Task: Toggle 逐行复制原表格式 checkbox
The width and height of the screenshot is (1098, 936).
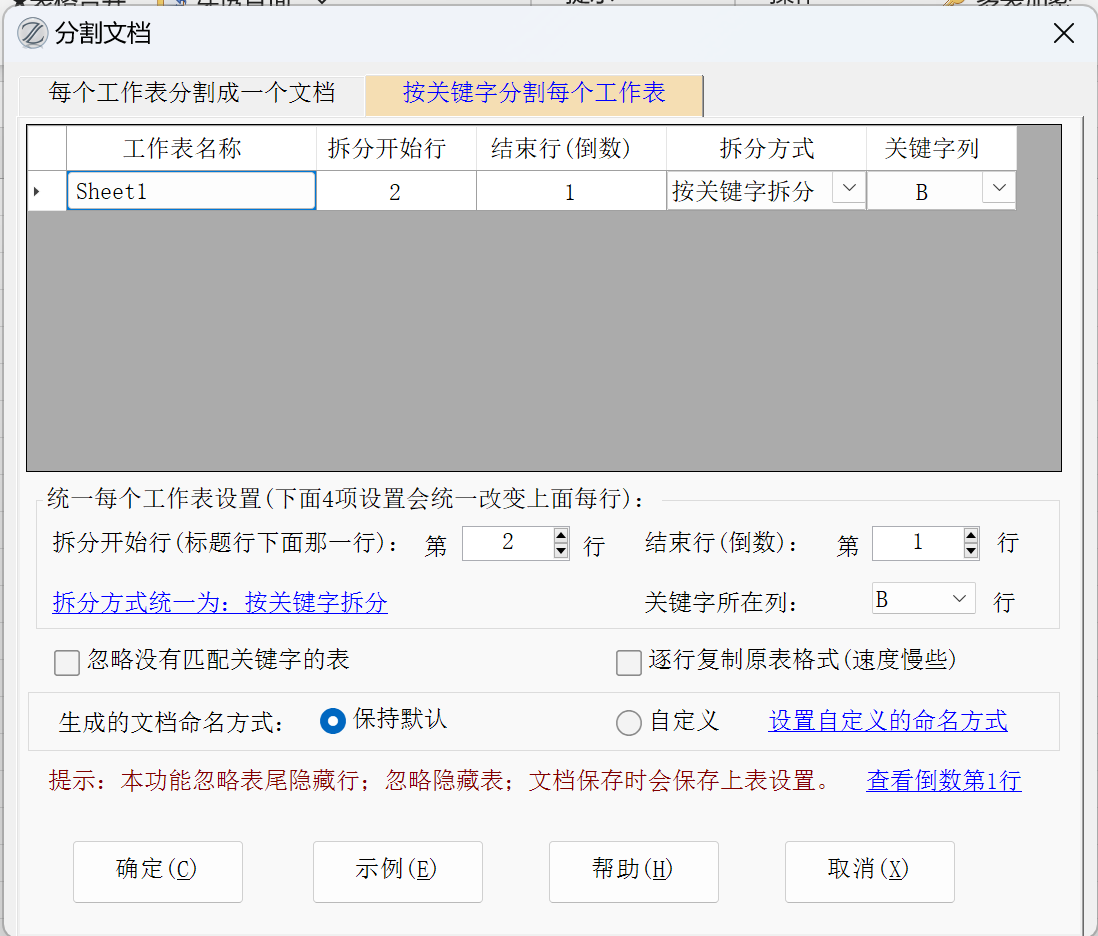Action: [629, 662]
